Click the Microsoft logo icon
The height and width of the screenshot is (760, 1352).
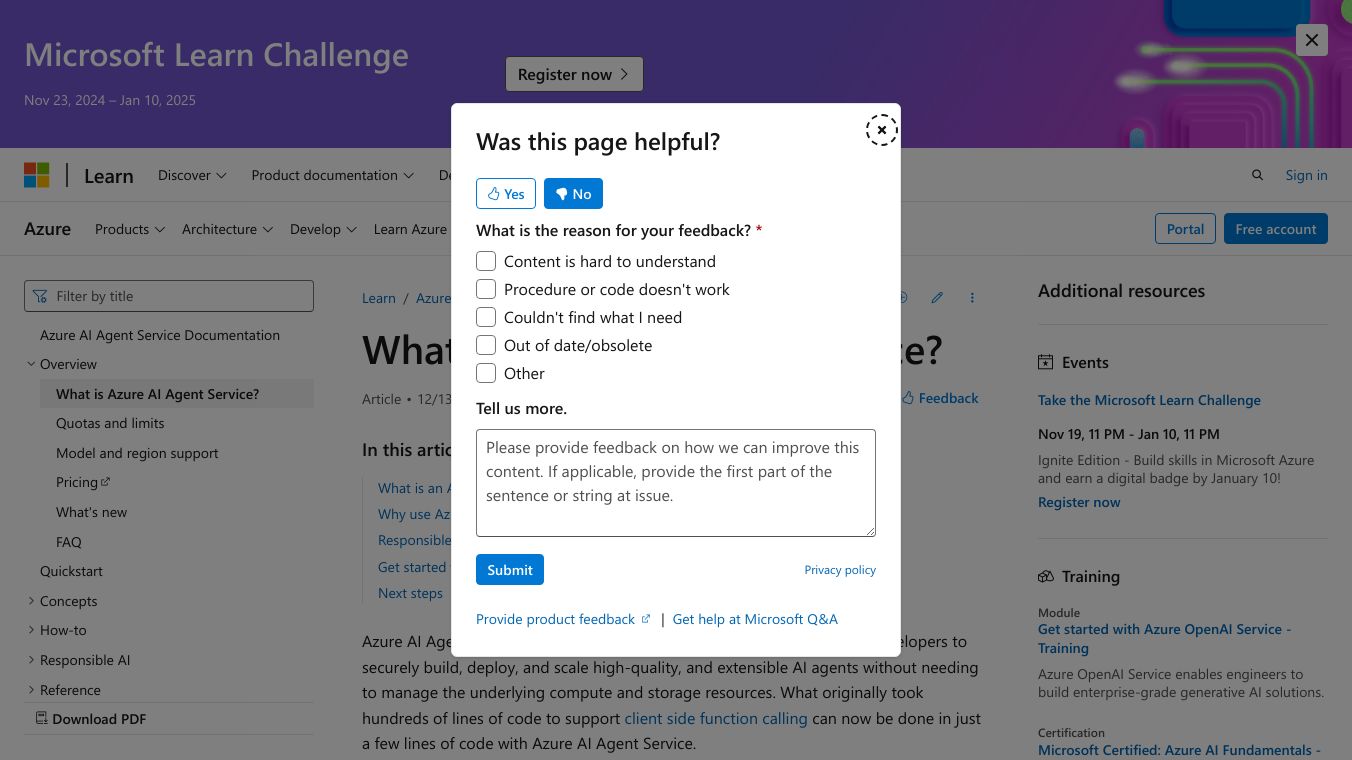click(x=37, y=175)
